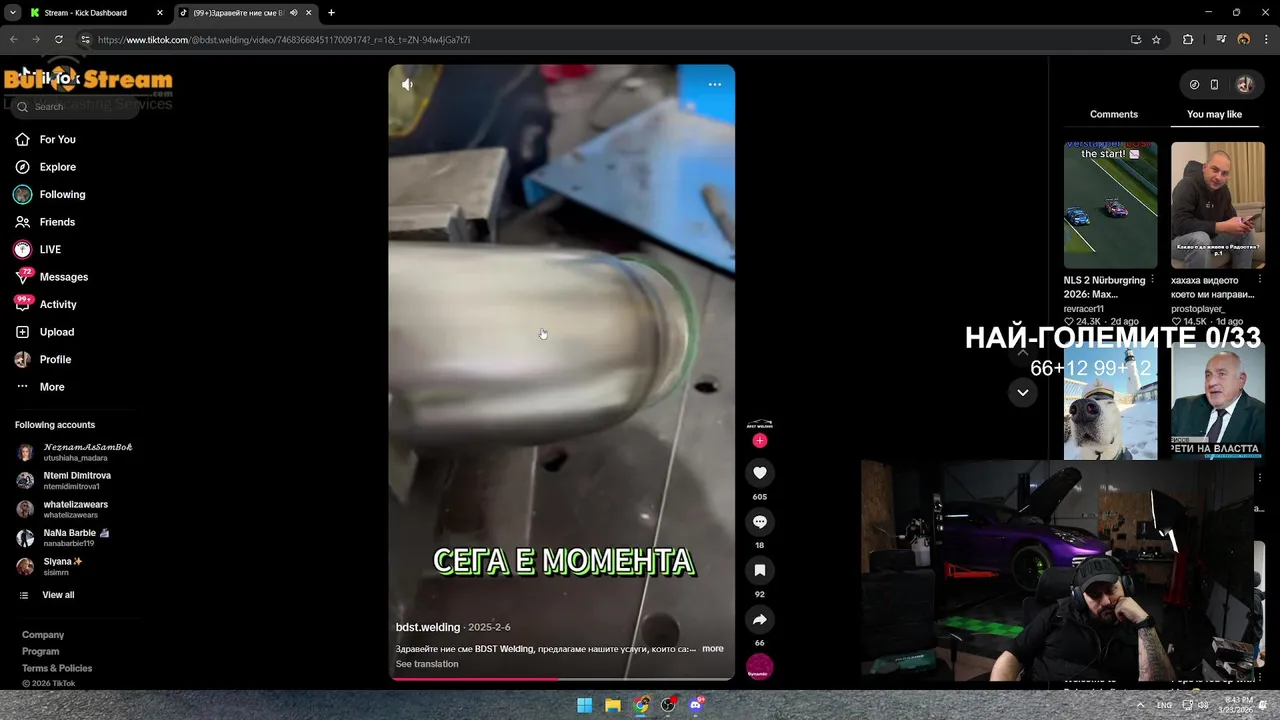1280x720 pixels.
Task: Mute the TikTok video sound
Action: (x=407, y=85)
